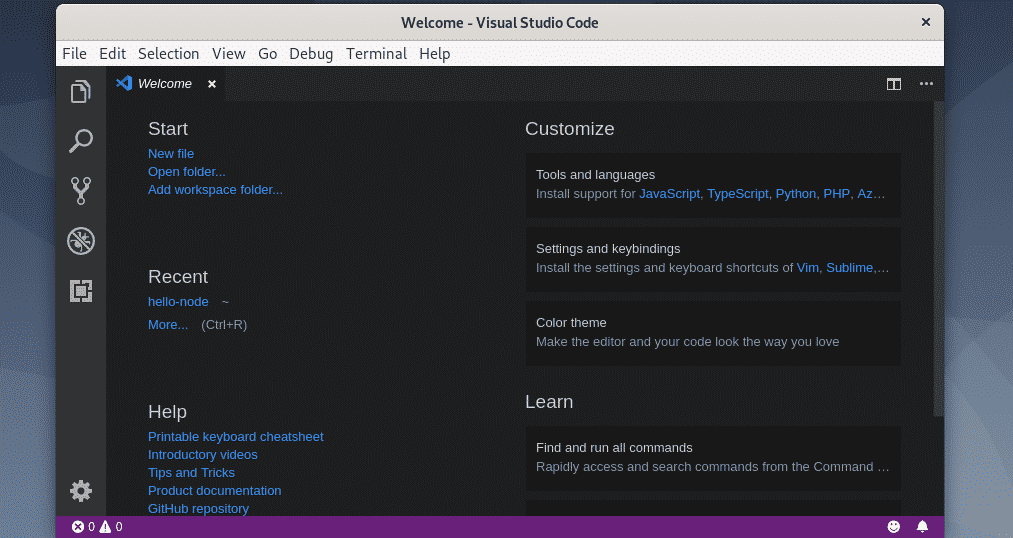Click the New file link

171,154
